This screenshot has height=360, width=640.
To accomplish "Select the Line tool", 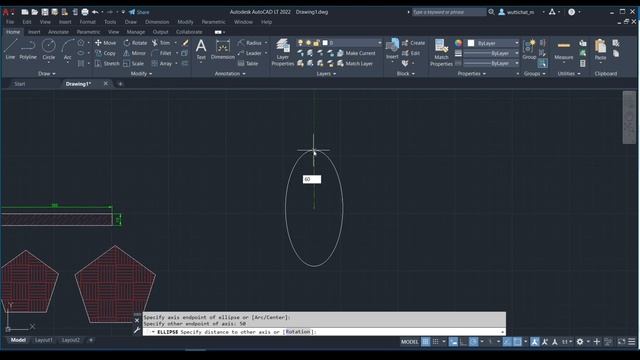I will coord(10,49).
